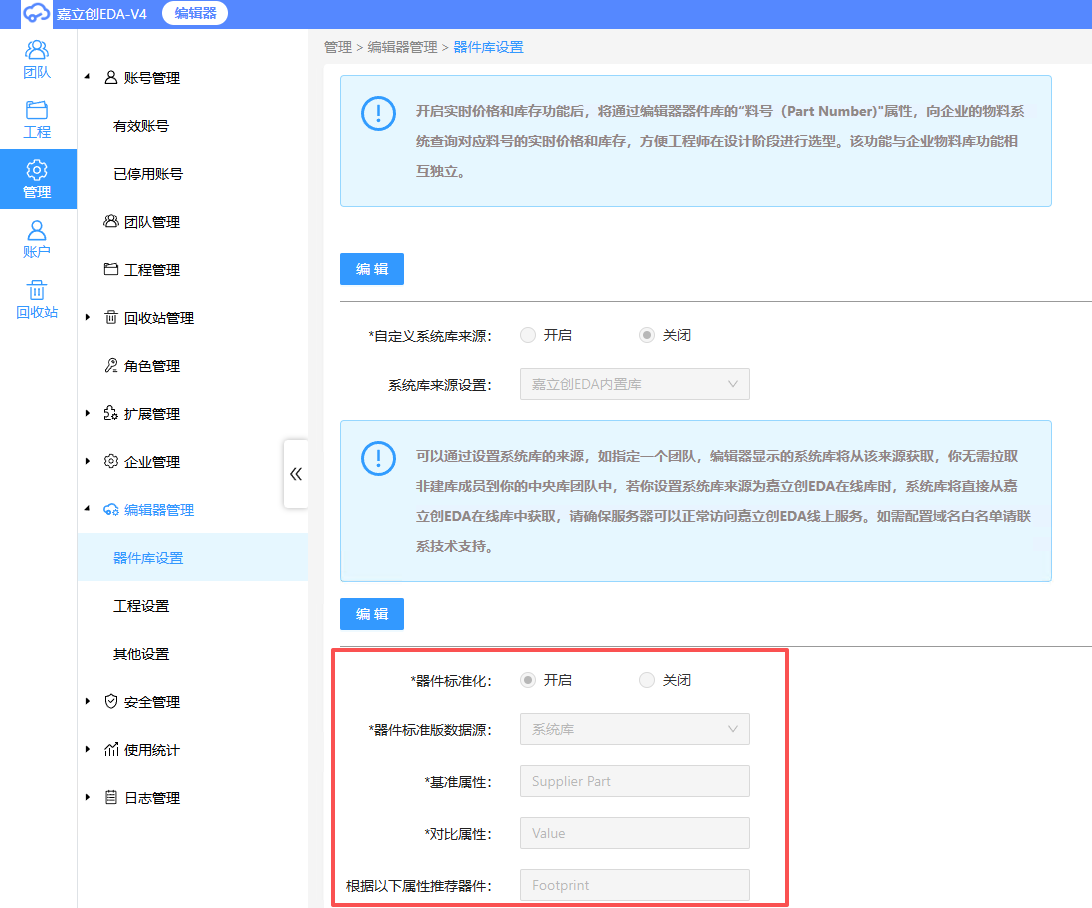The image size is (1092, 908).
Task: Click info icon in system library notice
Action: click(378, 458)
